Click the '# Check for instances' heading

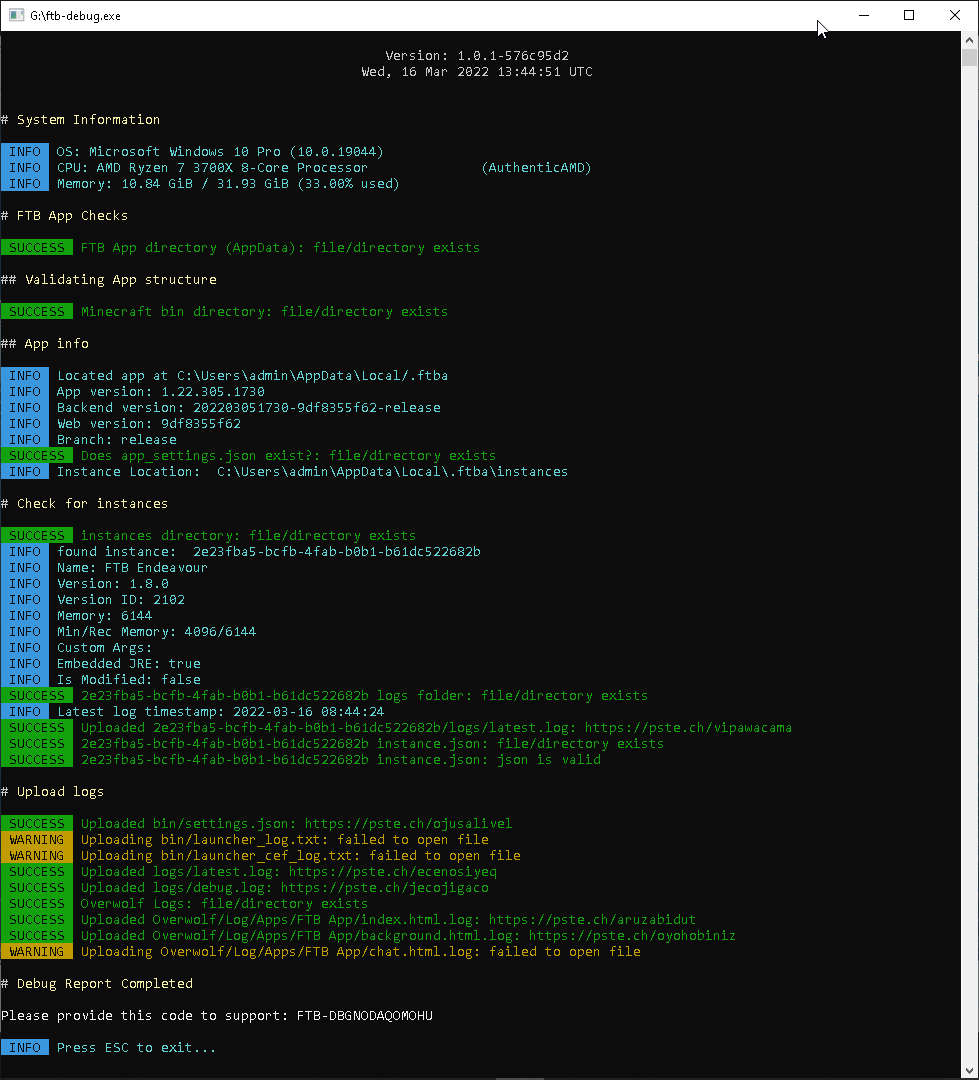click(x=84, y=503)
